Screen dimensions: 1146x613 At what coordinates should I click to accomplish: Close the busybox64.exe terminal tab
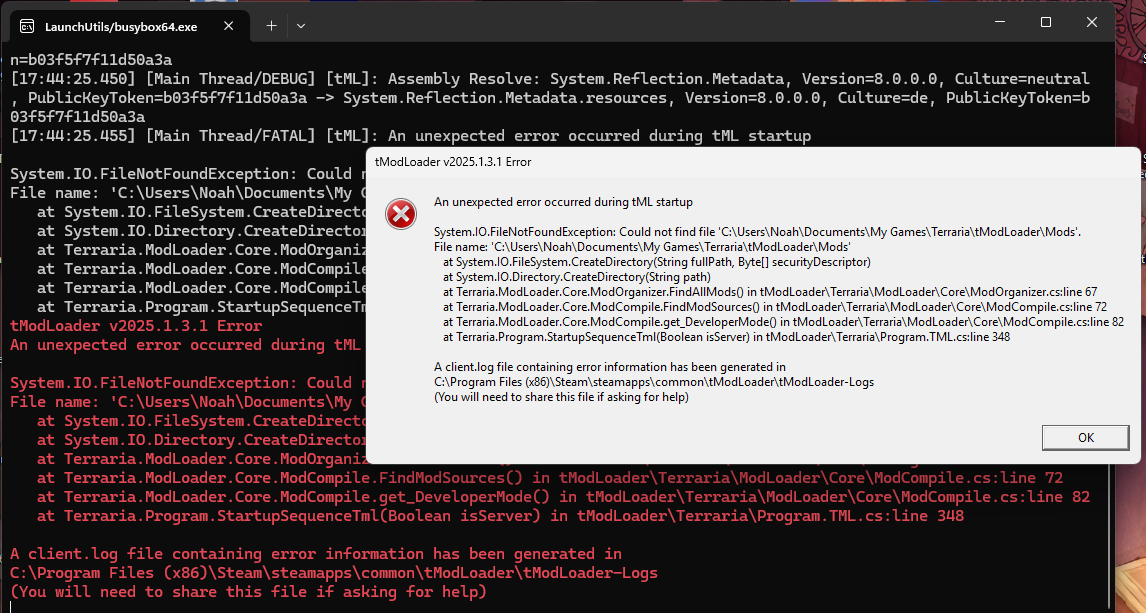(228, 26)
